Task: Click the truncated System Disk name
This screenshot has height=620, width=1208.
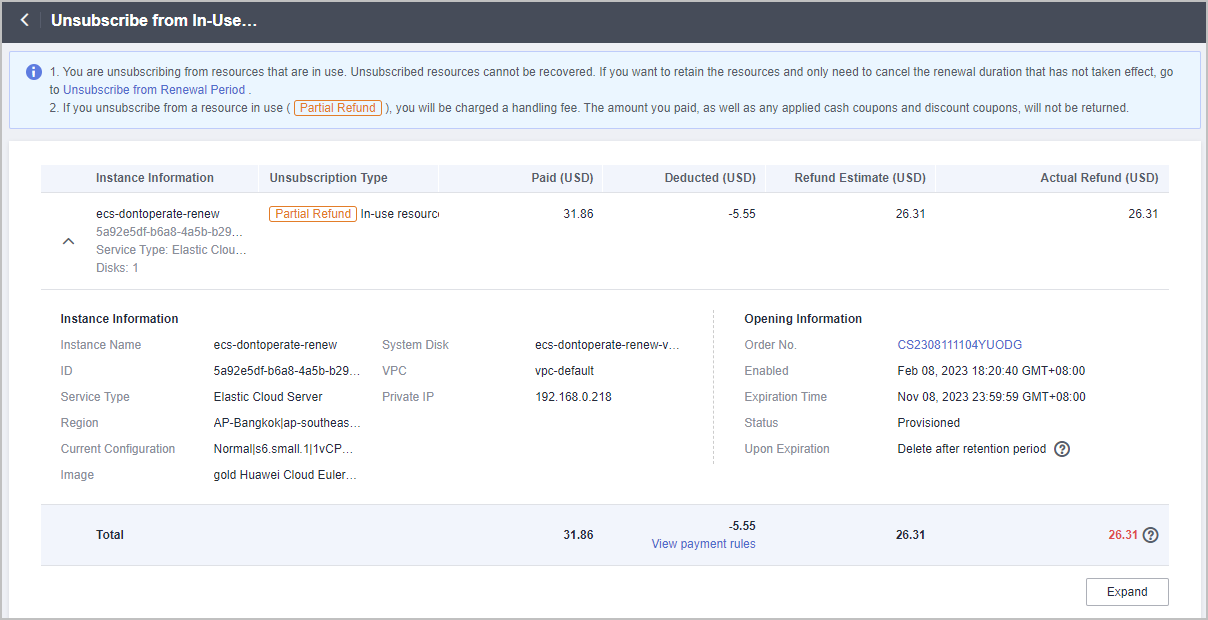Action: coord(607,345)
